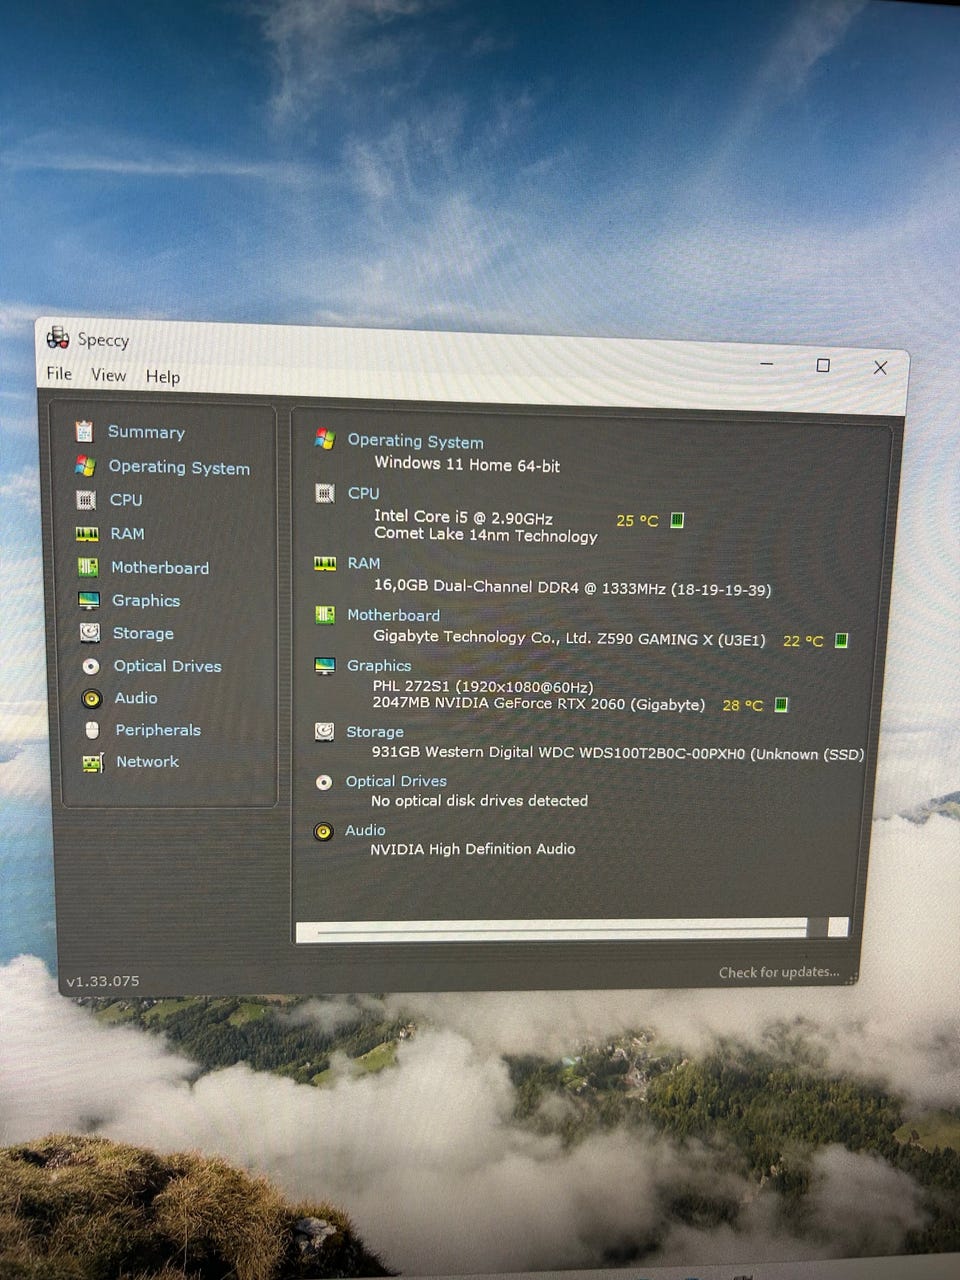Open the Help menu
Screen dimensions: 960x1280
(163, 377)
